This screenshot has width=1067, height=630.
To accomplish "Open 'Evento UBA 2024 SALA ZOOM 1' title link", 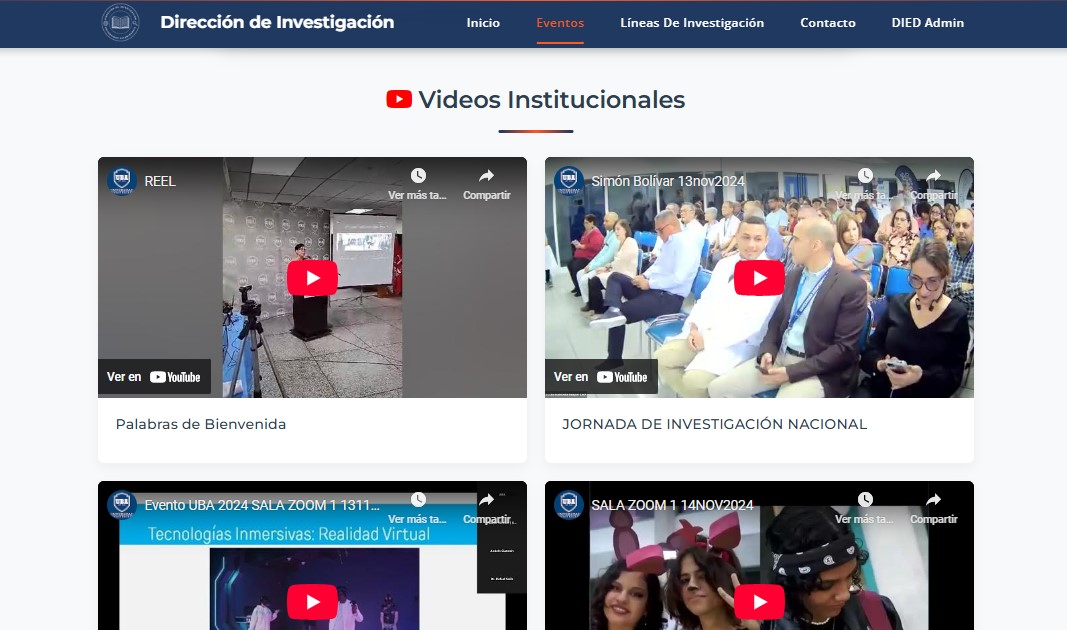I will [262, 505].
